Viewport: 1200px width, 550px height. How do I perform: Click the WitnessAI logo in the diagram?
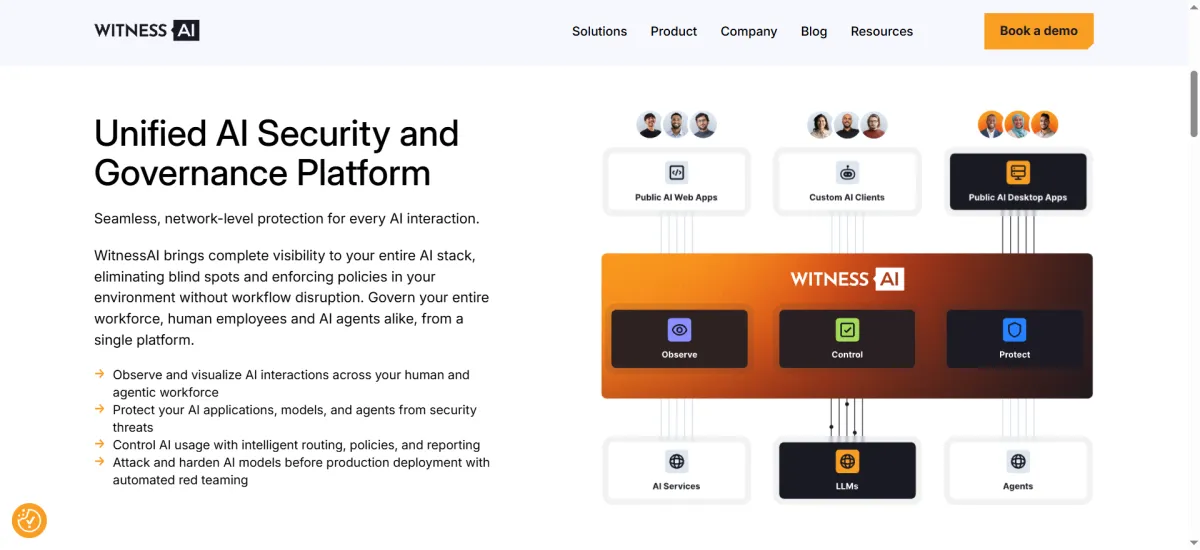click(847, 279)
